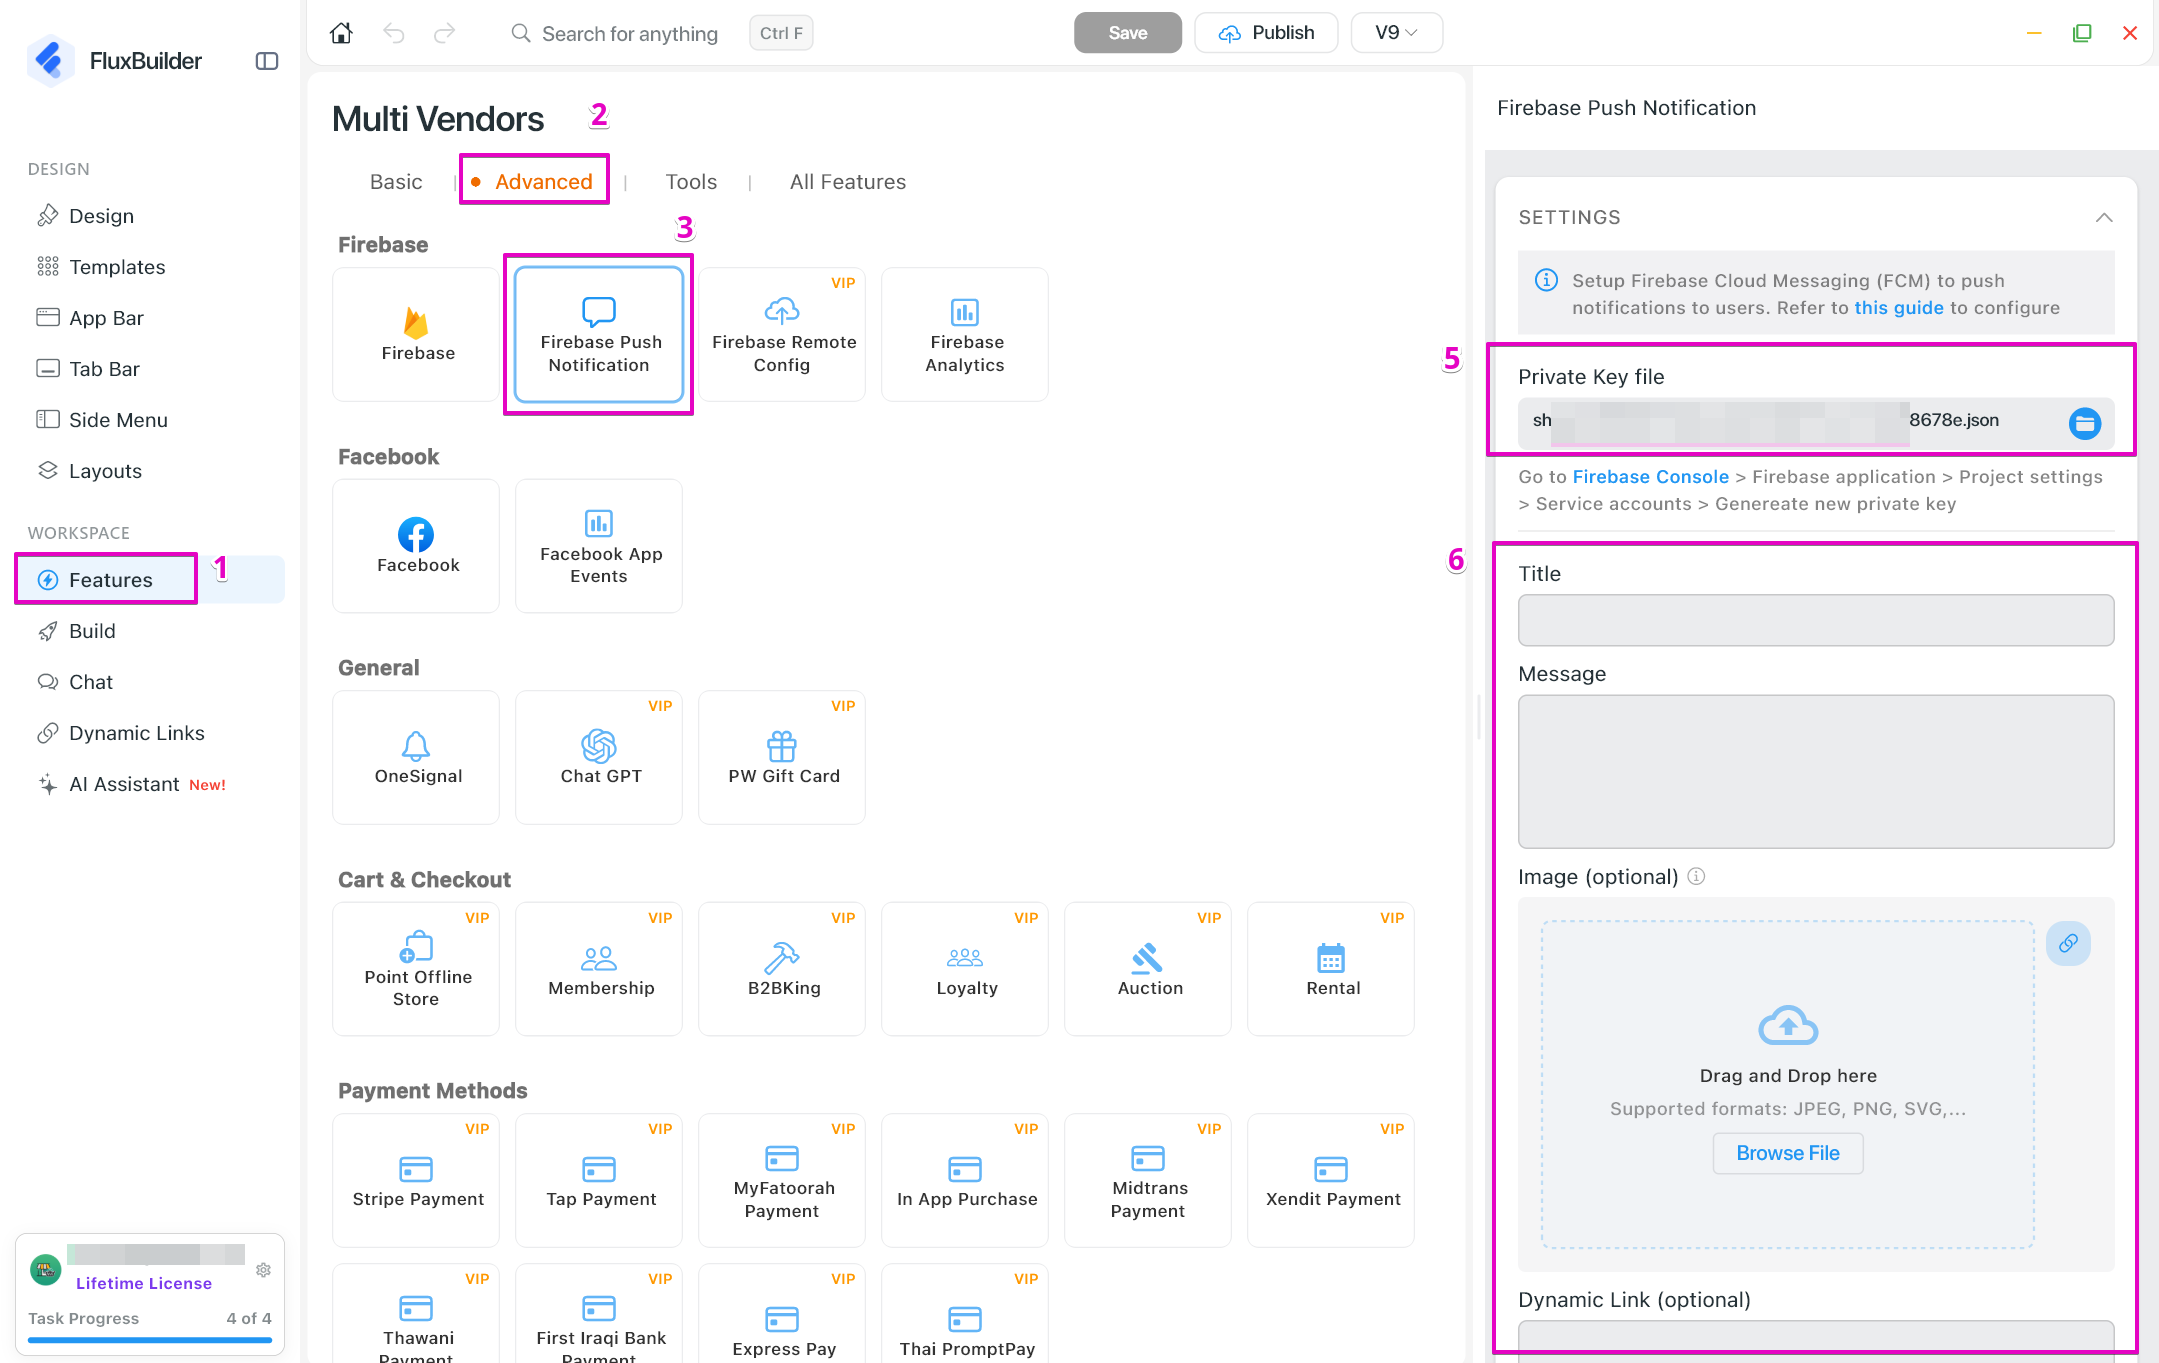Open the B2BKing feature card
The width and height of the screenshot is (2159, 1363).
click(x=782, y=969)
